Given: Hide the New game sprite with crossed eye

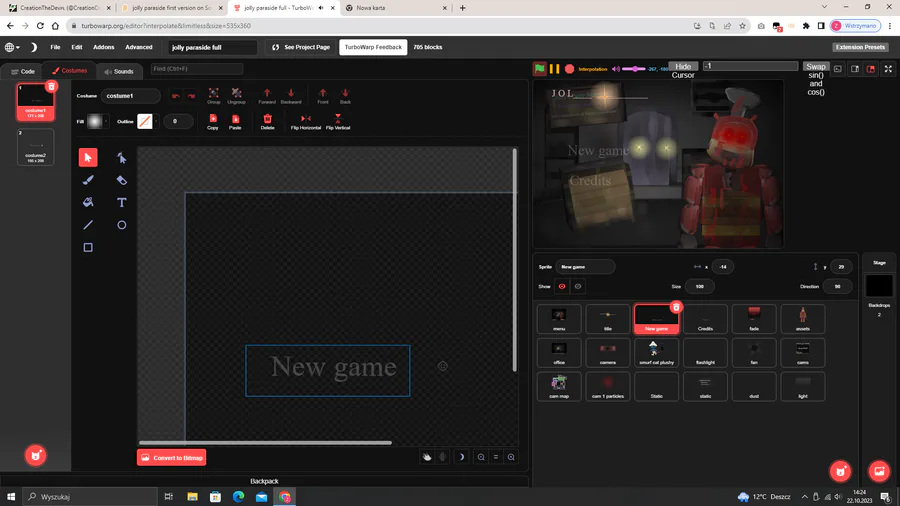Looking at the screenshot, I should pos(578,286).
